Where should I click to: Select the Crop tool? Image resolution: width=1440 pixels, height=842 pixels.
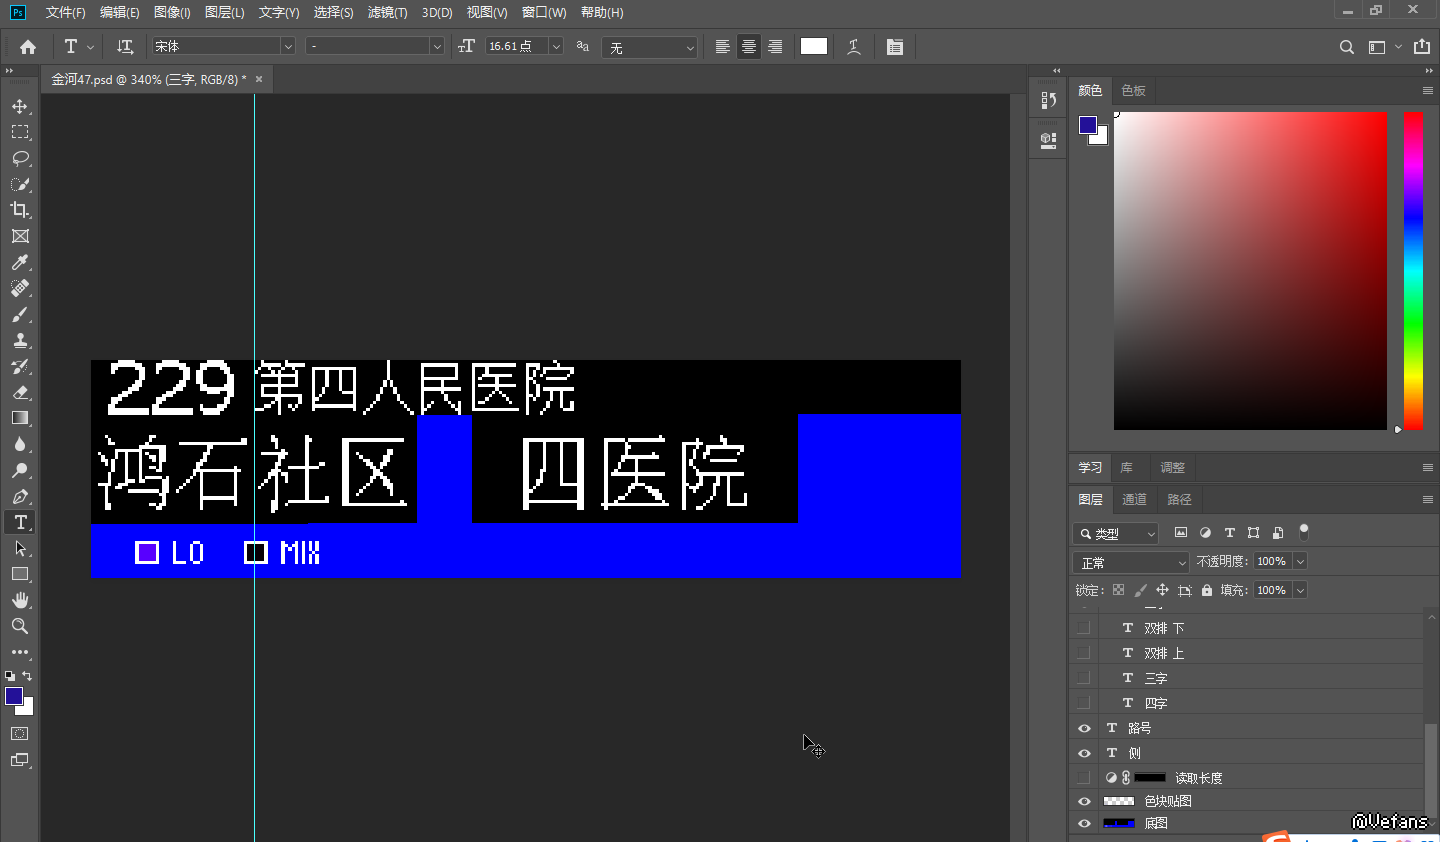[20, 210]
